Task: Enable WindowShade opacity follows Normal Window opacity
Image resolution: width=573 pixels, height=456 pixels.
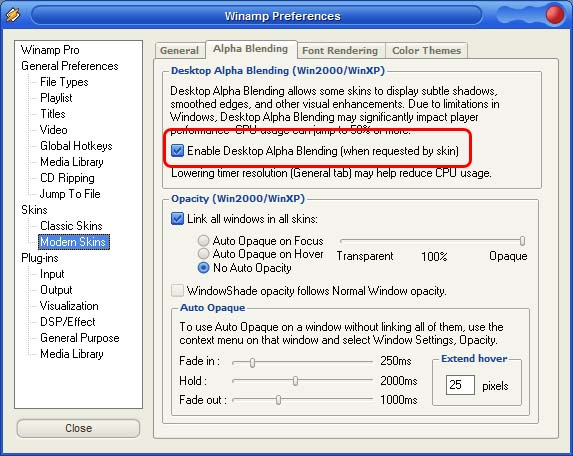Action: [178, 291]
